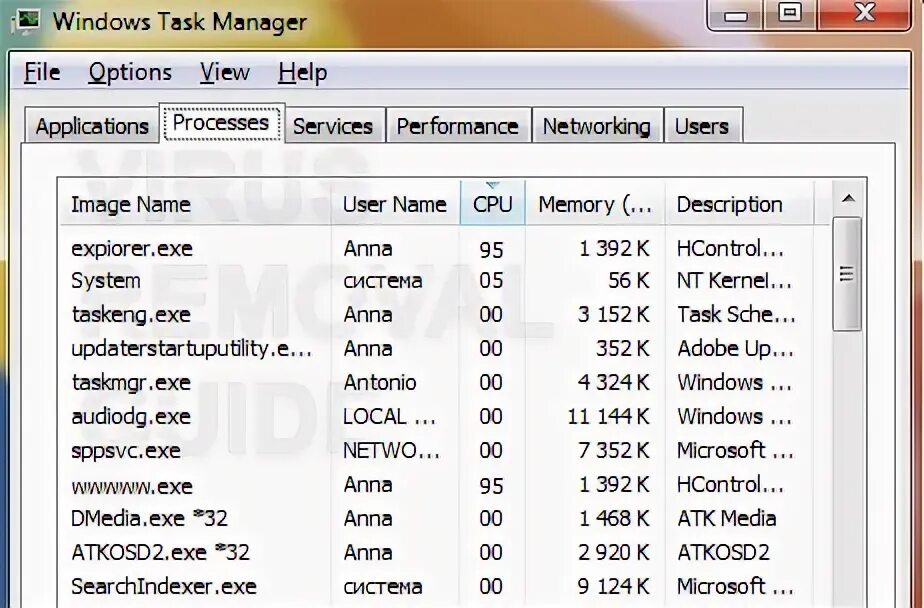Click the Antonio user name cell
This screenshot has width=924, height=608.
click(380, 382)
